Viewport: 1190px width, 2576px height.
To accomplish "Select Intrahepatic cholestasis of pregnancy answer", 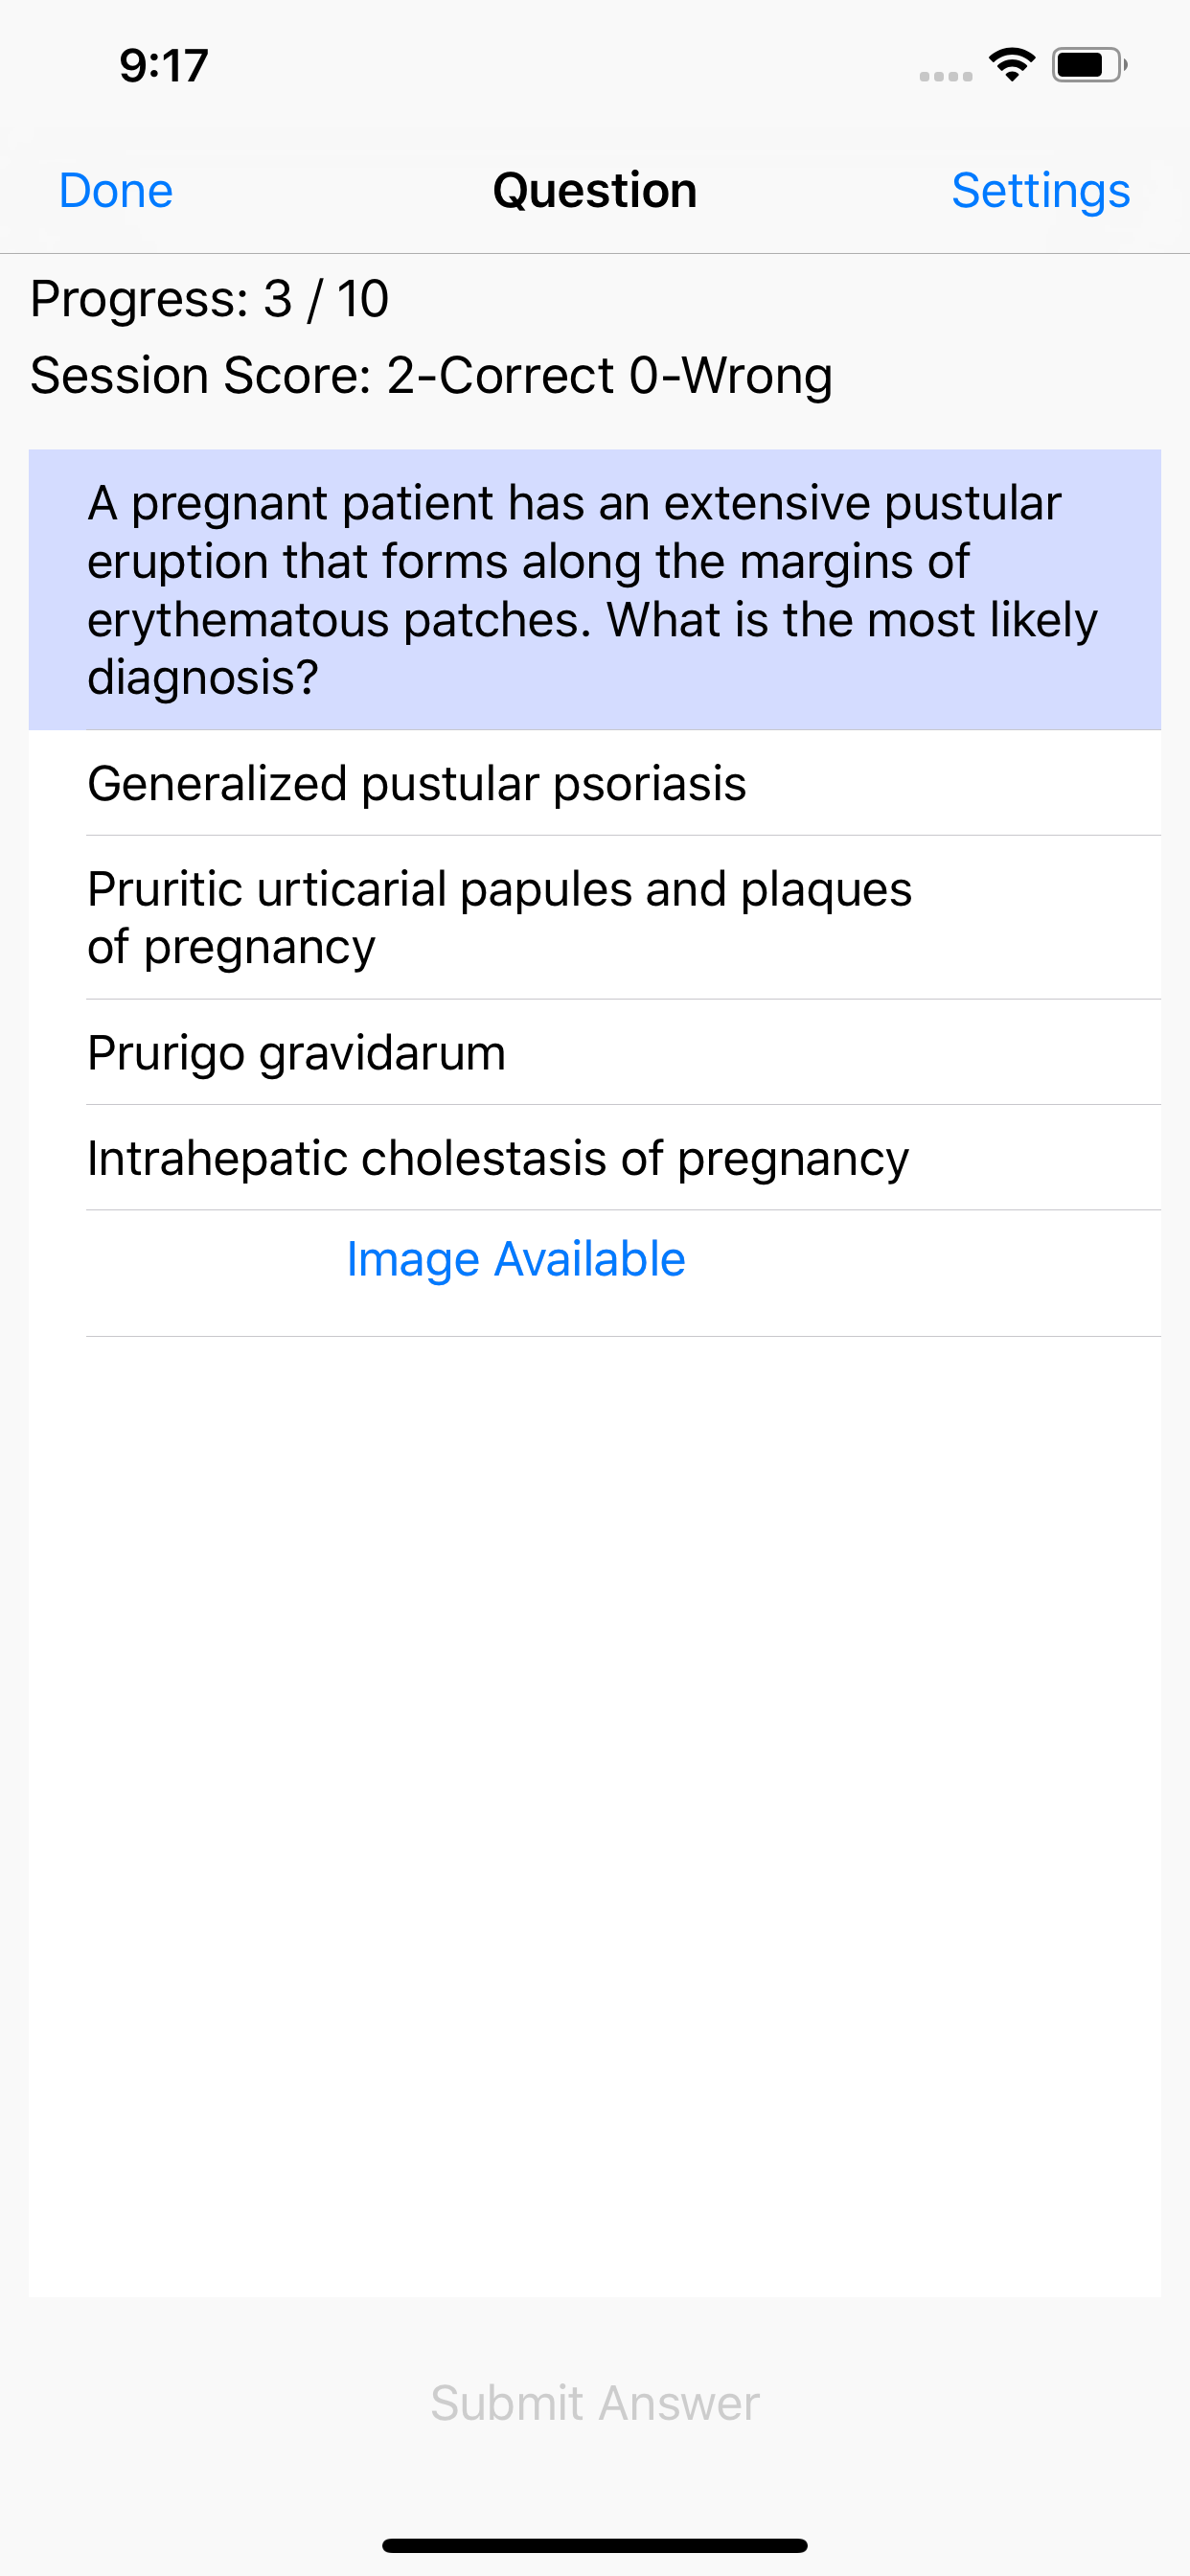I will [x=497, y=1158].
